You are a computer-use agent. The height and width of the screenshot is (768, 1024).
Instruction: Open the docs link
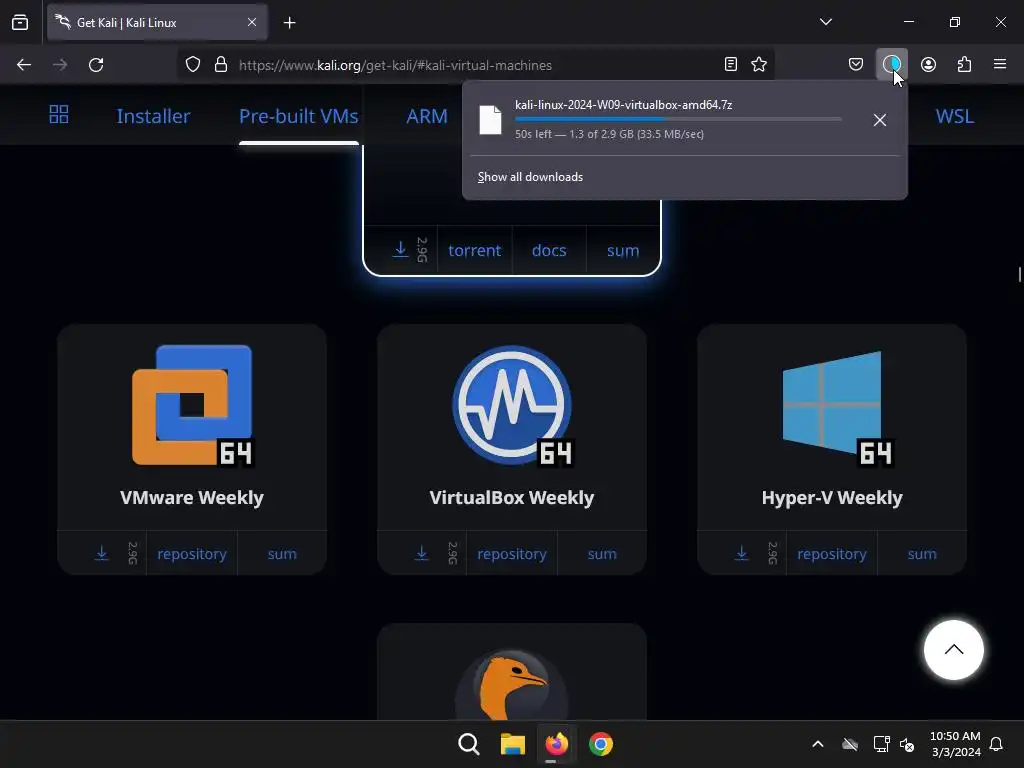(x=549, y=251)
